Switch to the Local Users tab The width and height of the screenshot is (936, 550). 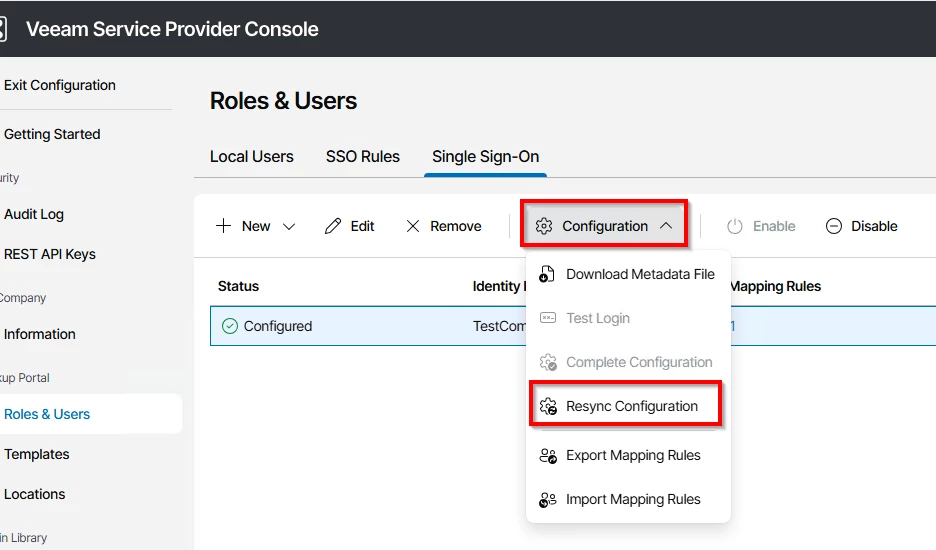pos(252,157)
